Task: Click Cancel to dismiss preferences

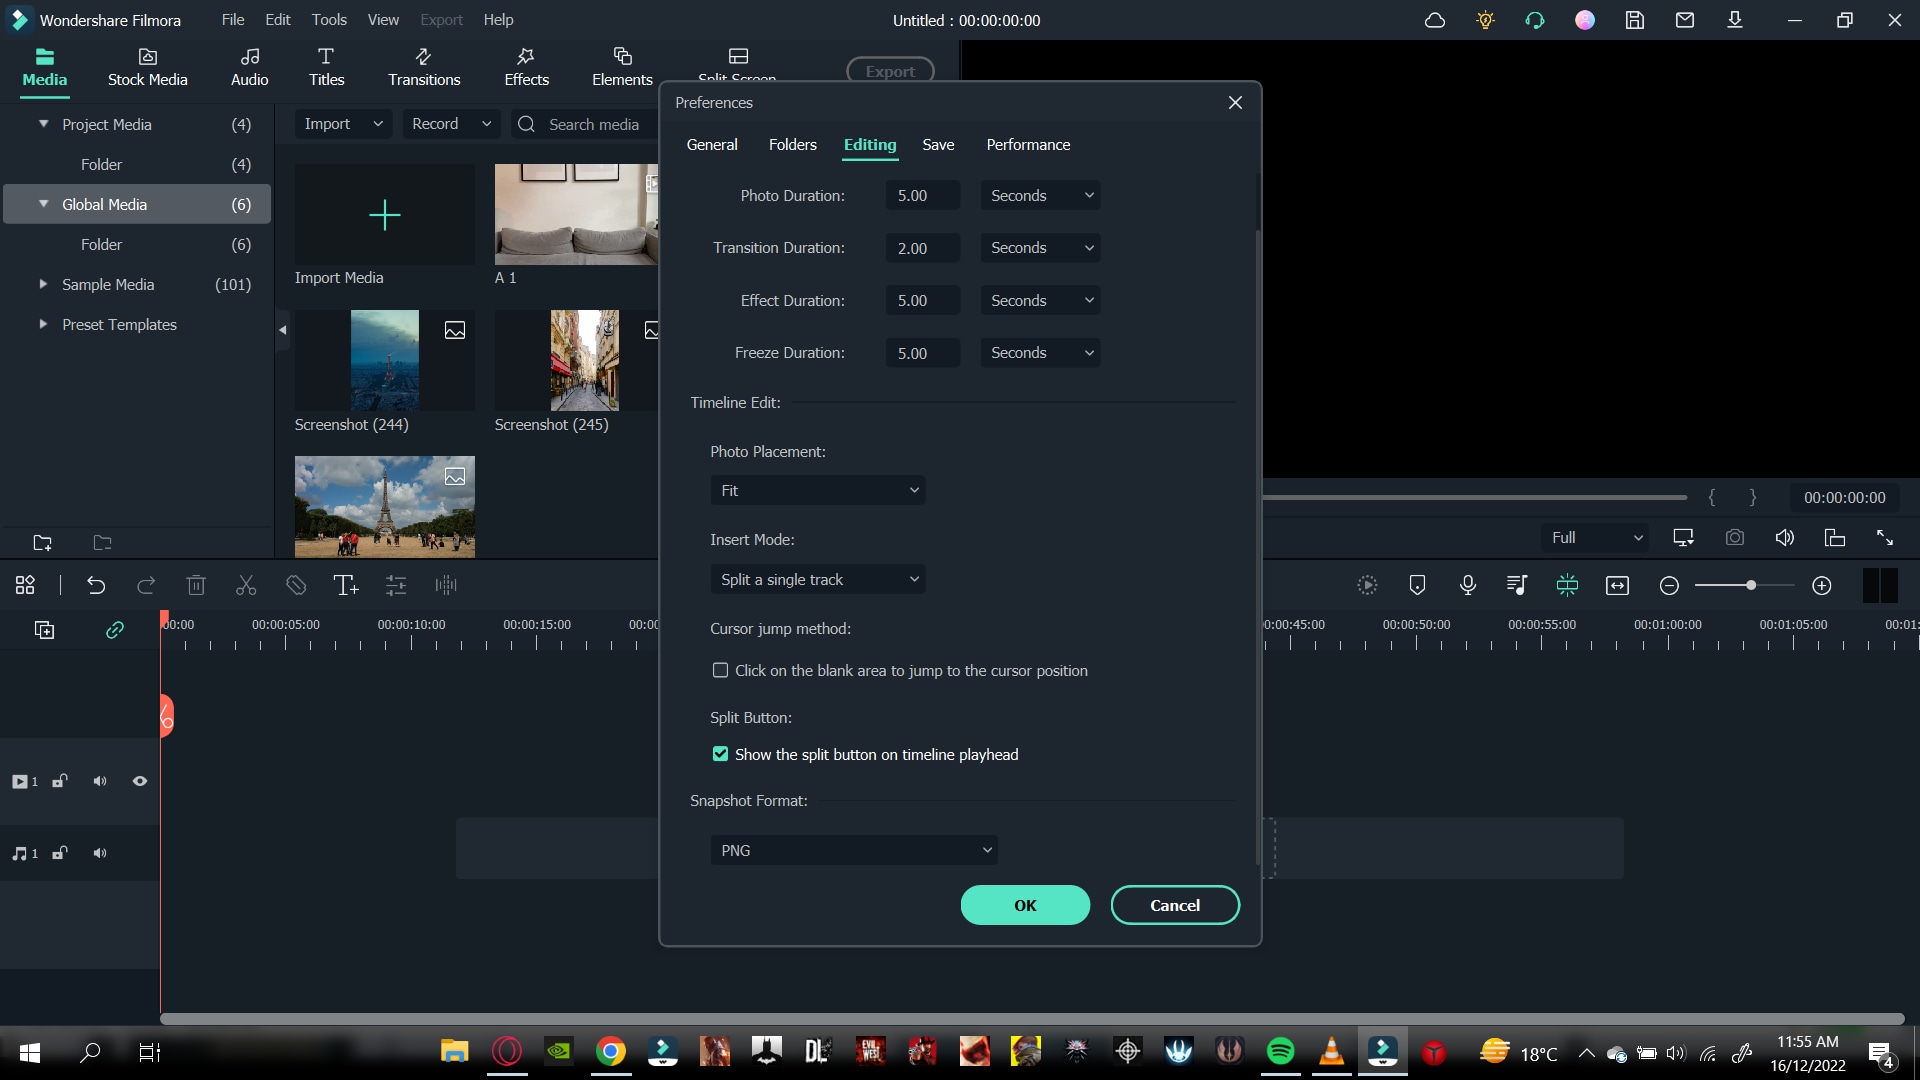Action: 1175,905
